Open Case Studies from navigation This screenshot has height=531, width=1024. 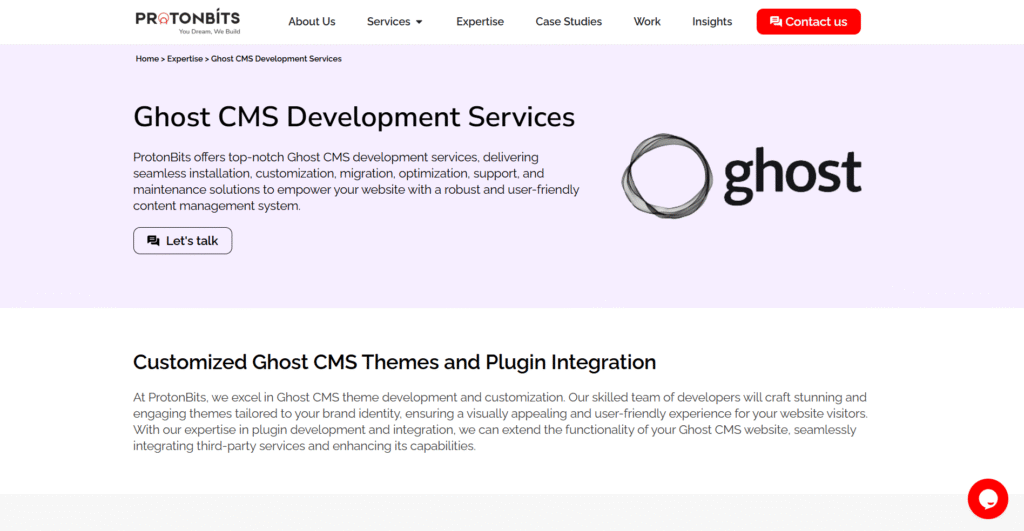569,22
